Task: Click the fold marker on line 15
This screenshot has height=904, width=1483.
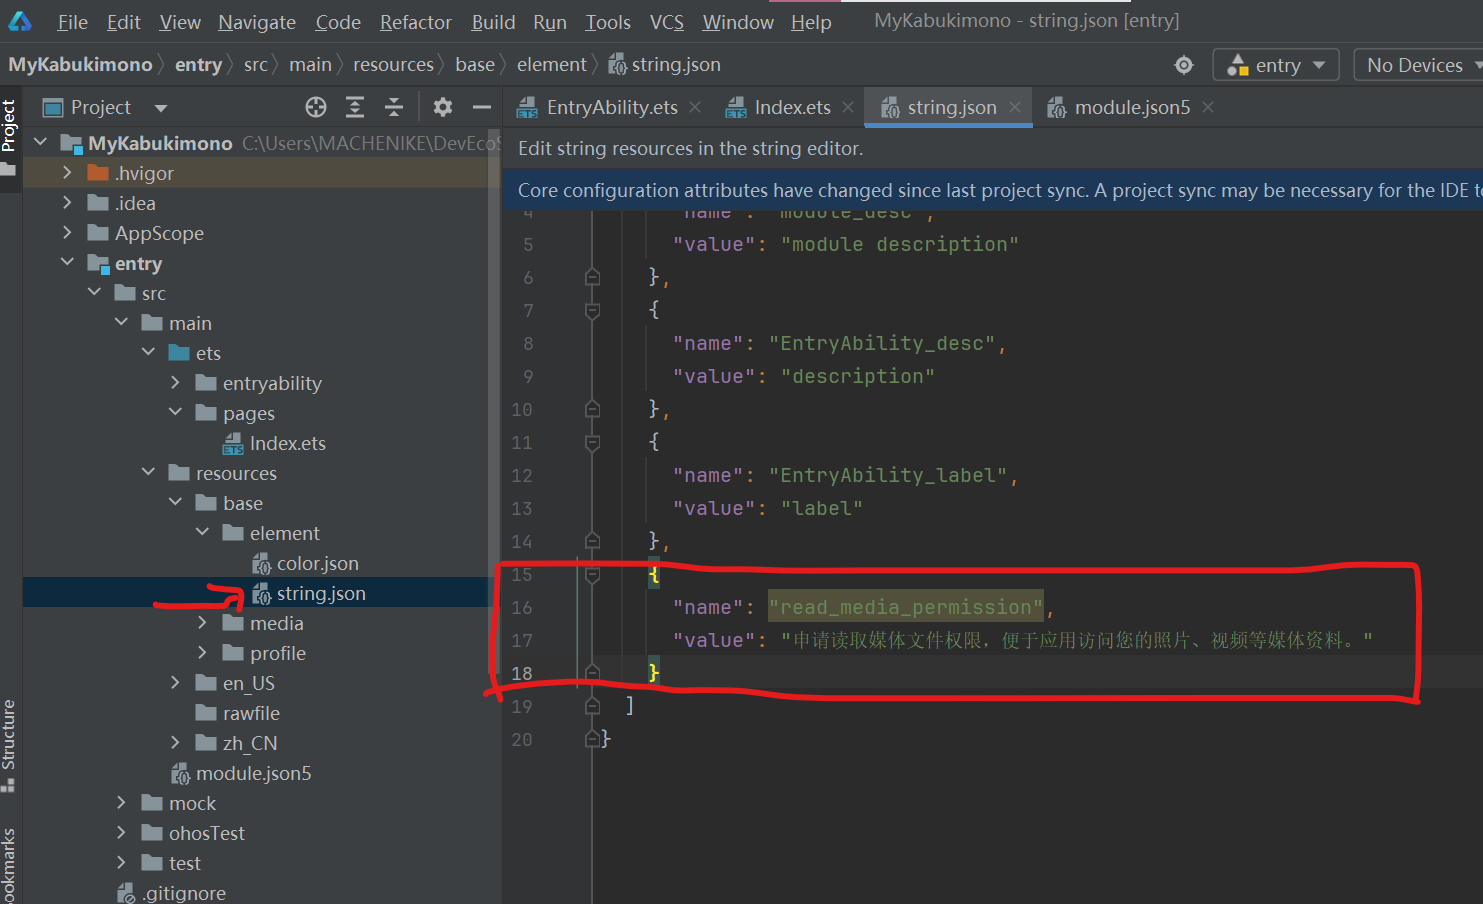Action: click(x=592, y=574)
